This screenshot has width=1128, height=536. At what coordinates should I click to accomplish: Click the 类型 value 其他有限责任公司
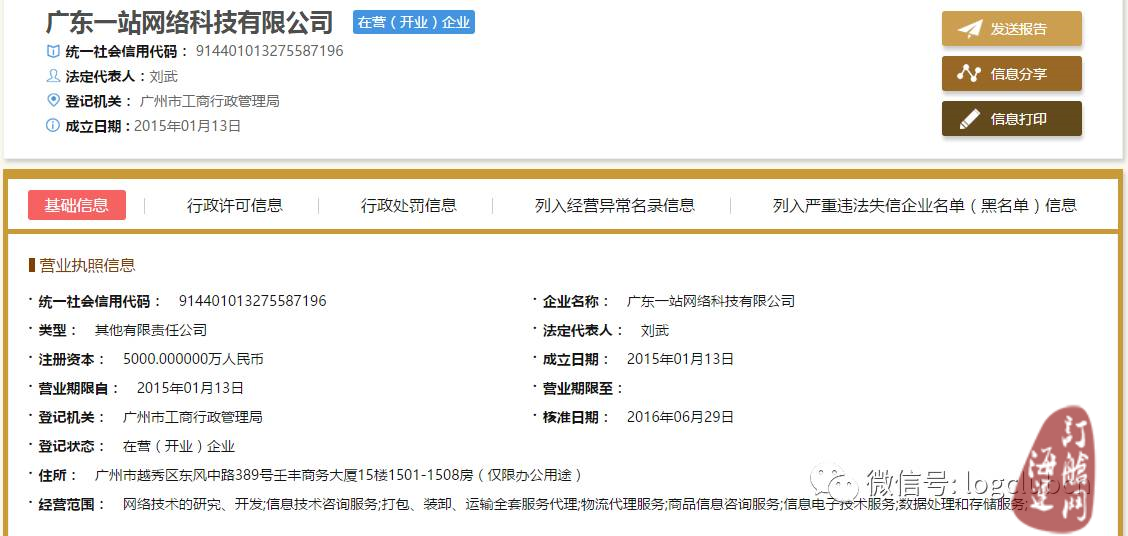151,330
